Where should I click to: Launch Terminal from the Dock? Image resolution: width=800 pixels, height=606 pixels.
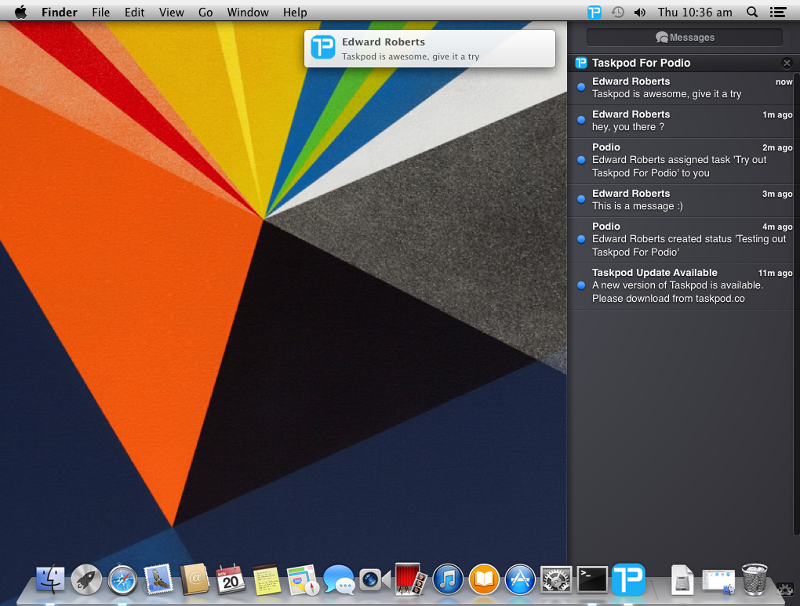click(x=592, y=579)
